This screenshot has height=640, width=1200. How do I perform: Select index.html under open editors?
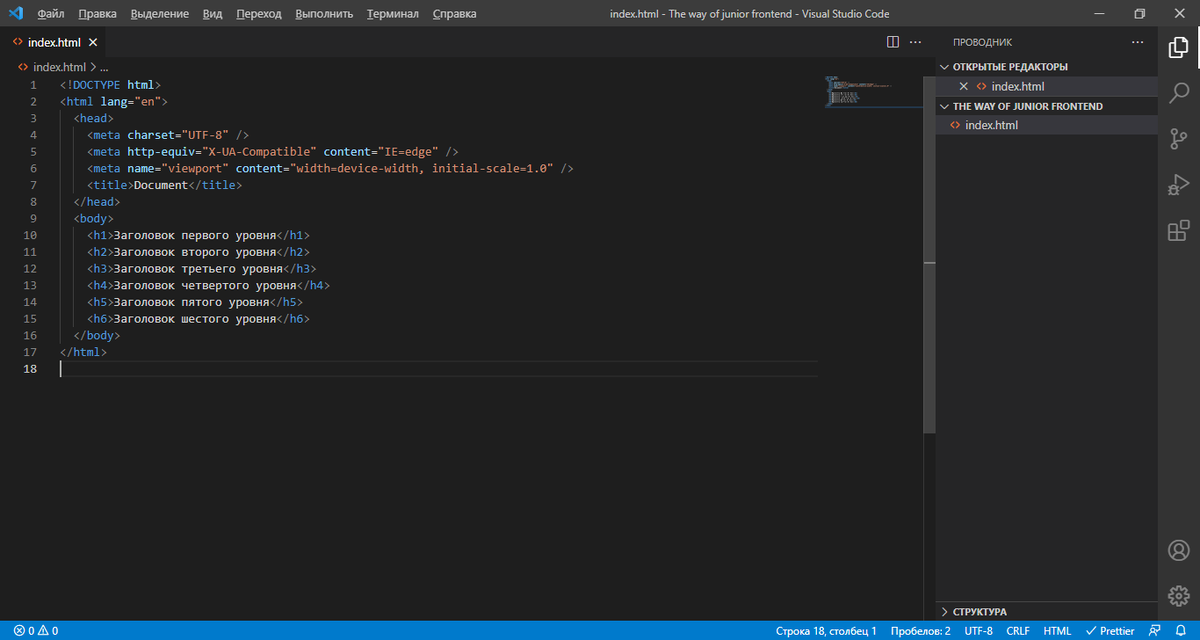[x=1018, y=86]
